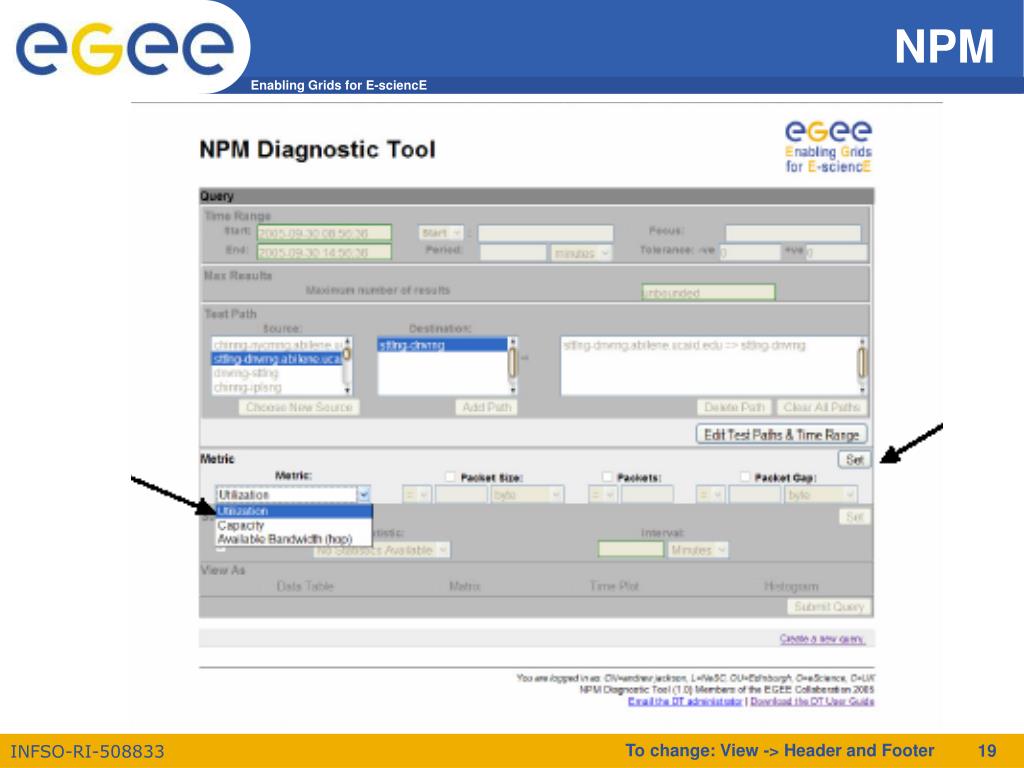Enable the Packet Size checkbox
The image size is (1024, 768).
(450, 477)
